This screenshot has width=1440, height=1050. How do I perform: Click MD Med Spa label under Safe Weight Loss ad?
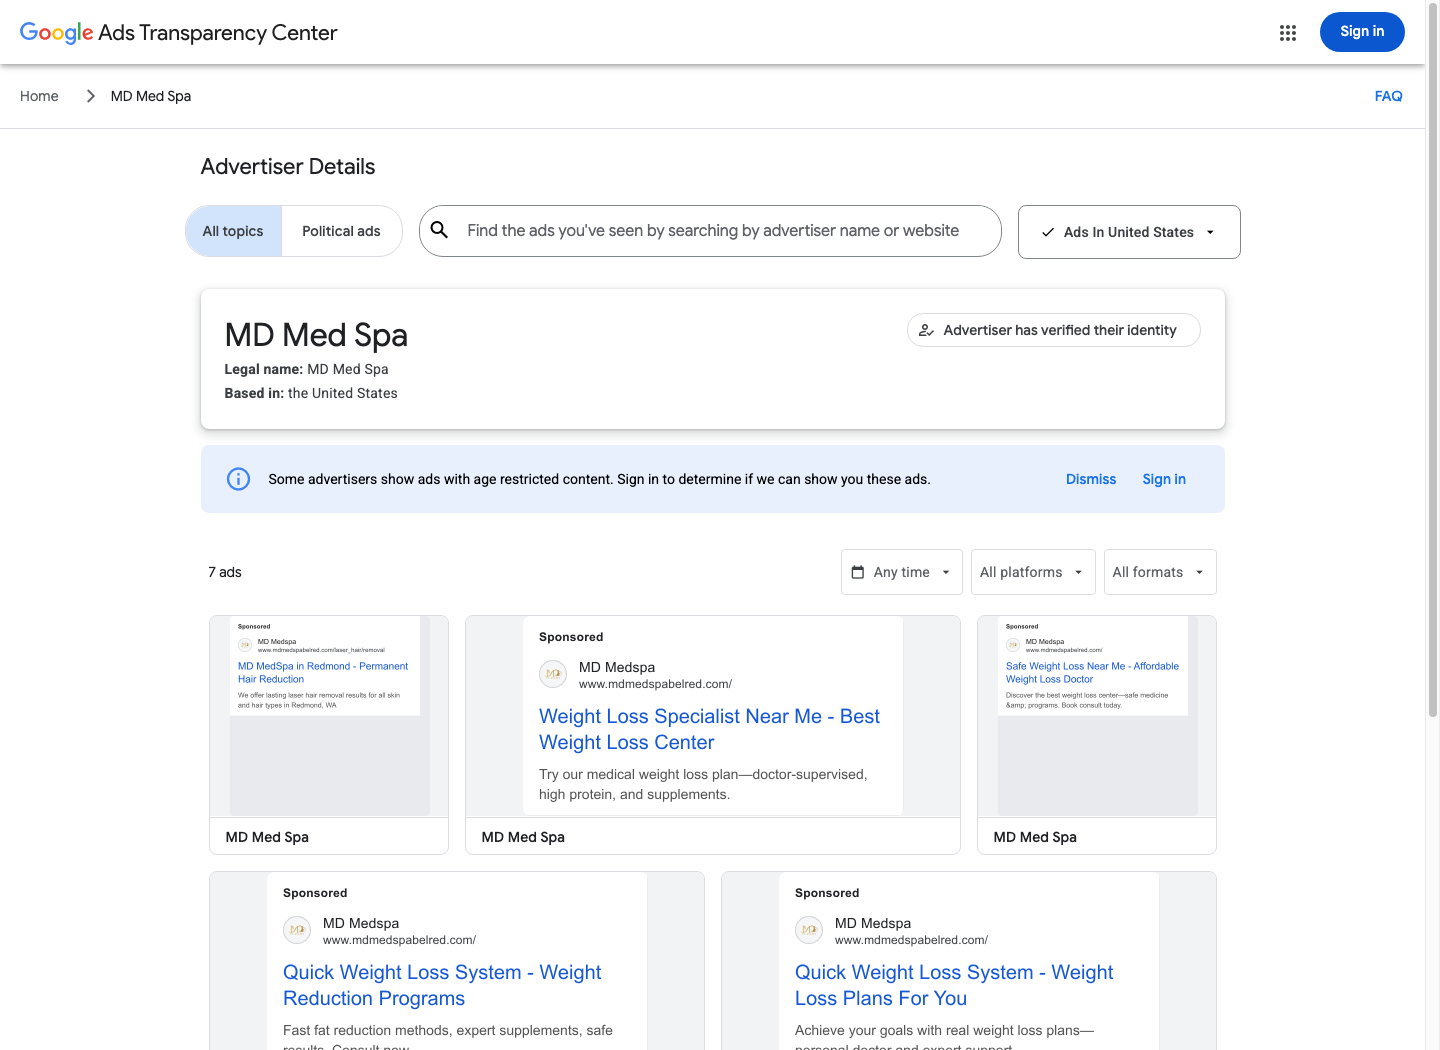(x=1035, y=837)
